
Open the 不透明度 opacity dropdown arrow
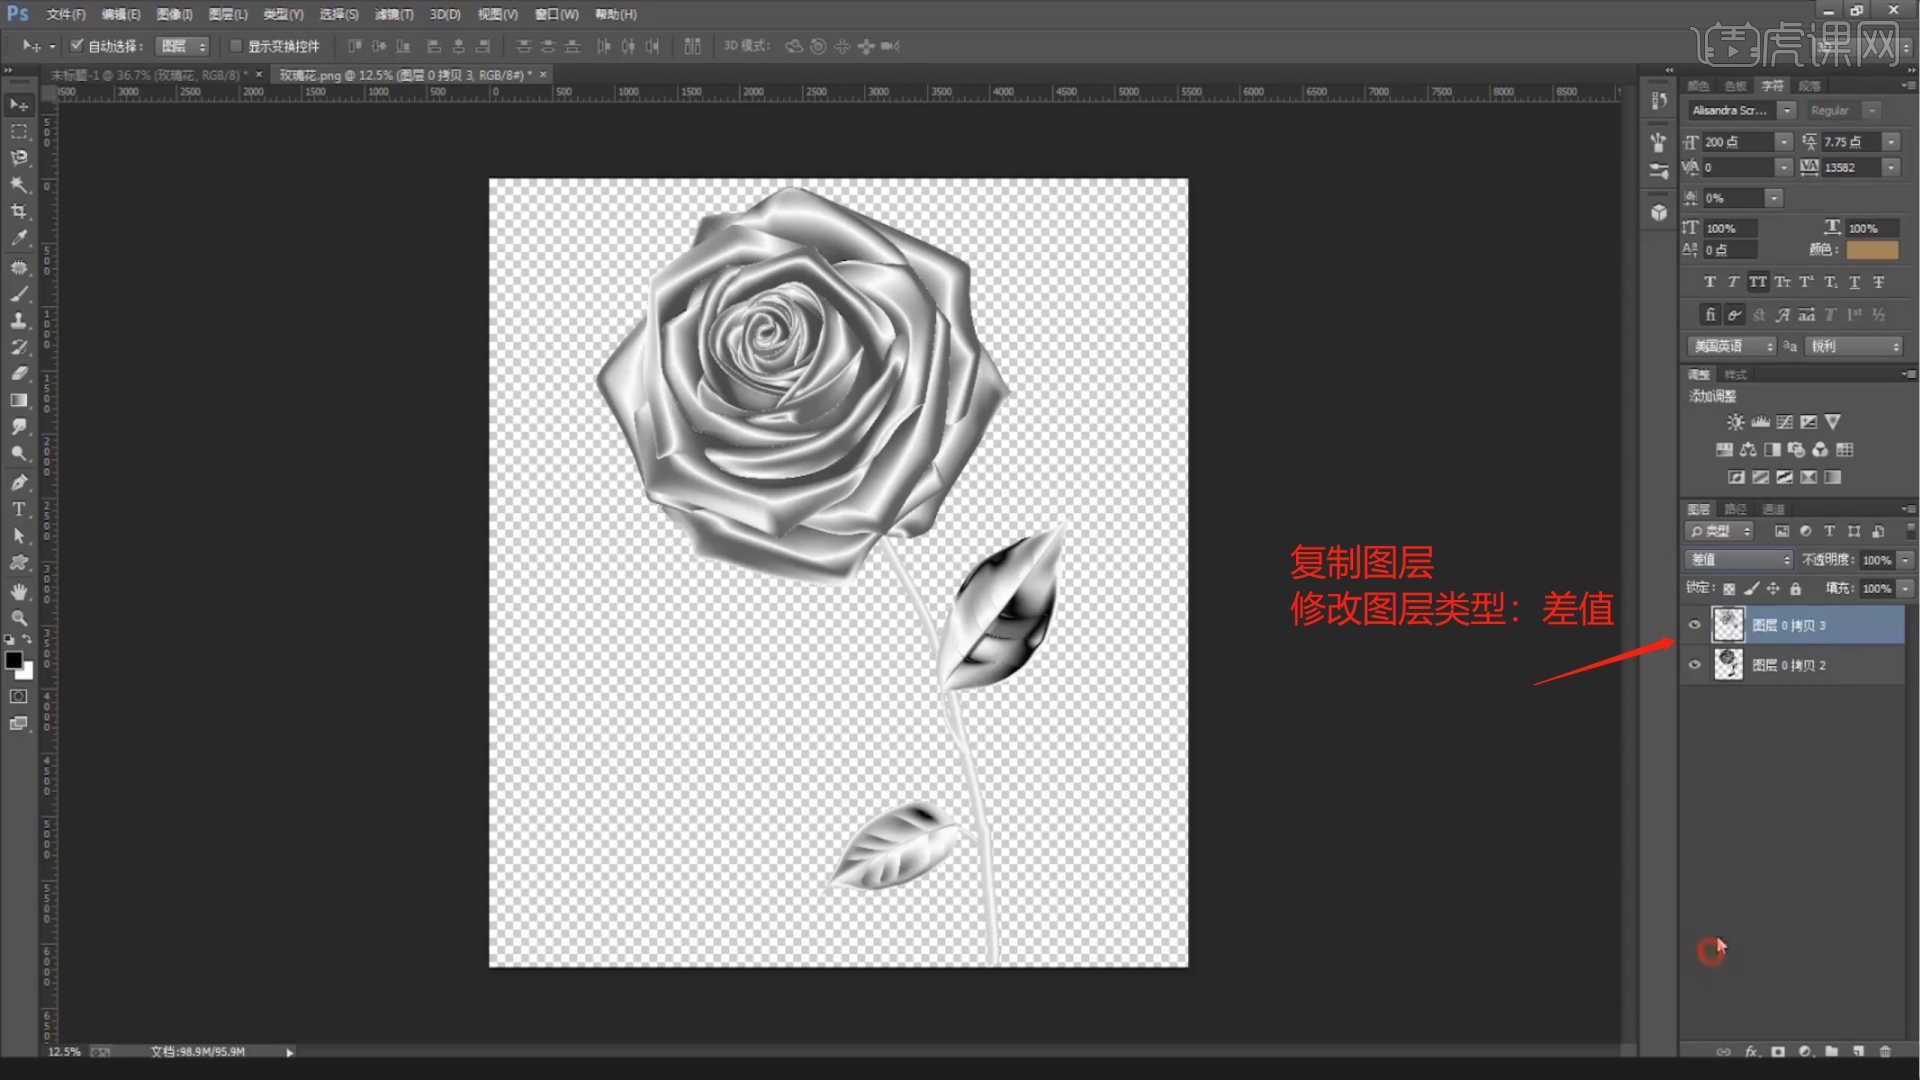pos(1906,560)
